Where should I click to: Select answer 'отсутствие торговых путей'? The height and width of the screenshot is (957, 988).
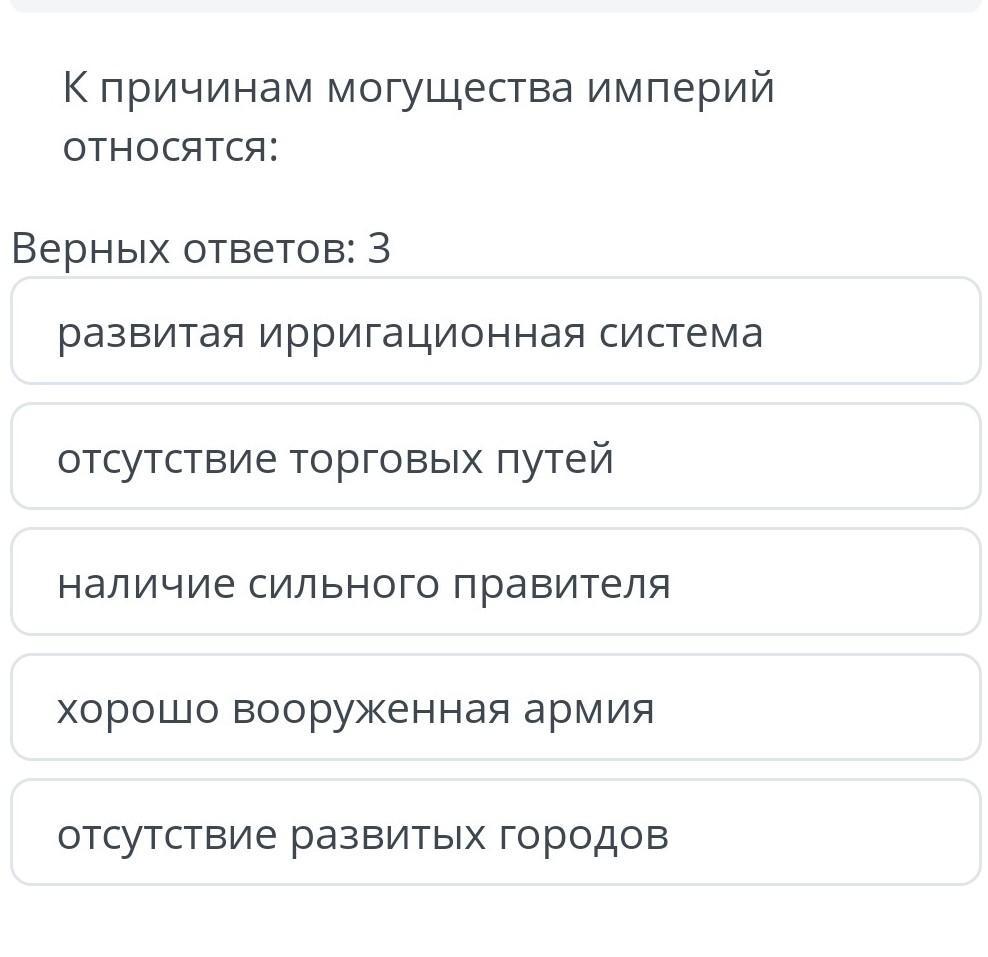tap(495, 458)
